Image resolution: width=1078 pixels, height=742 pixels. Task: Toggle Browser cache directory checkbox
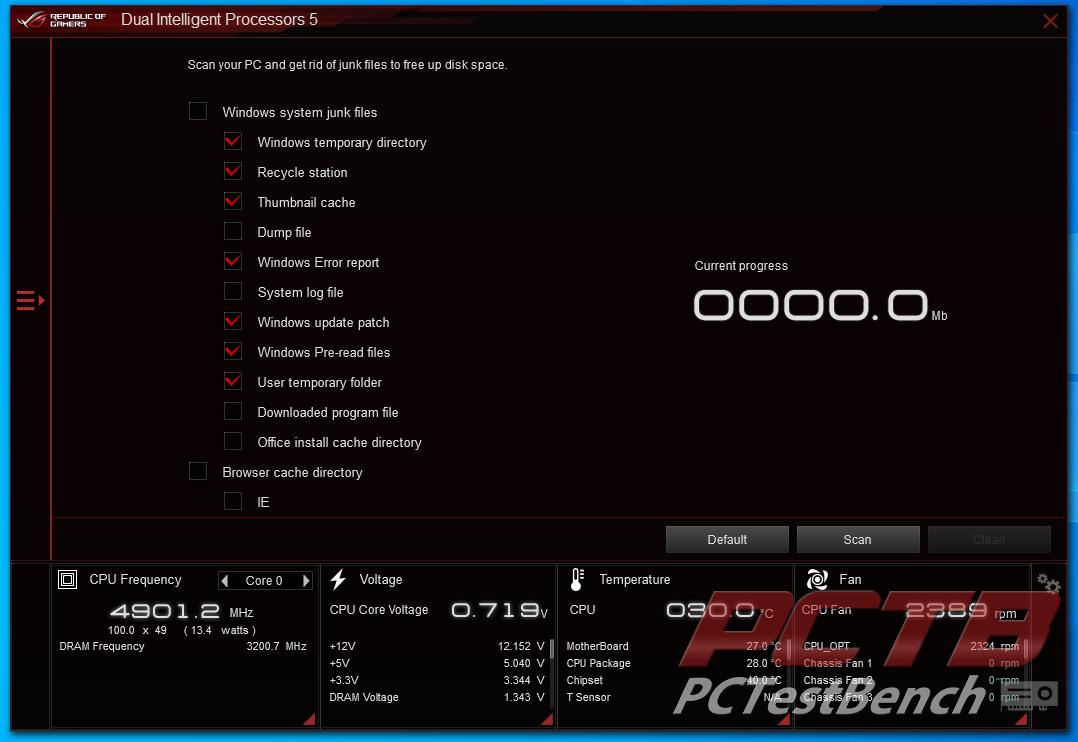[198, 471]
